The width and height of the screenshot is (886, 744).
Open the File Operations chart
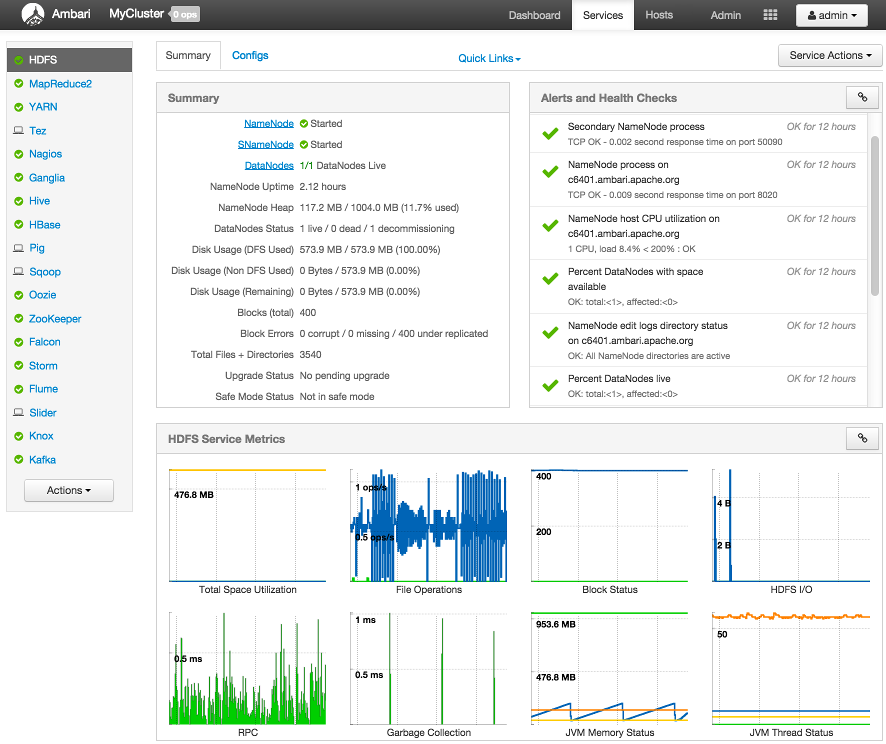coord(429,531)
